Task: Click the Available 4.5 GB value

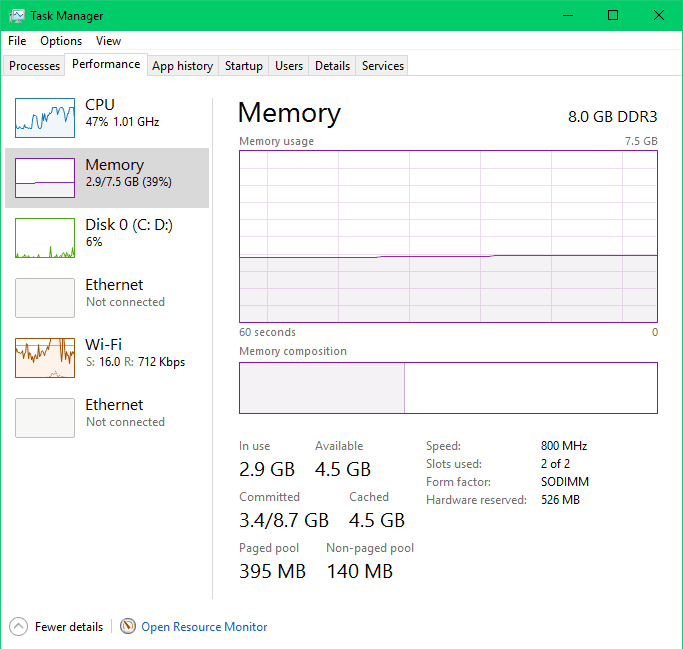Action: pos(343,469)
